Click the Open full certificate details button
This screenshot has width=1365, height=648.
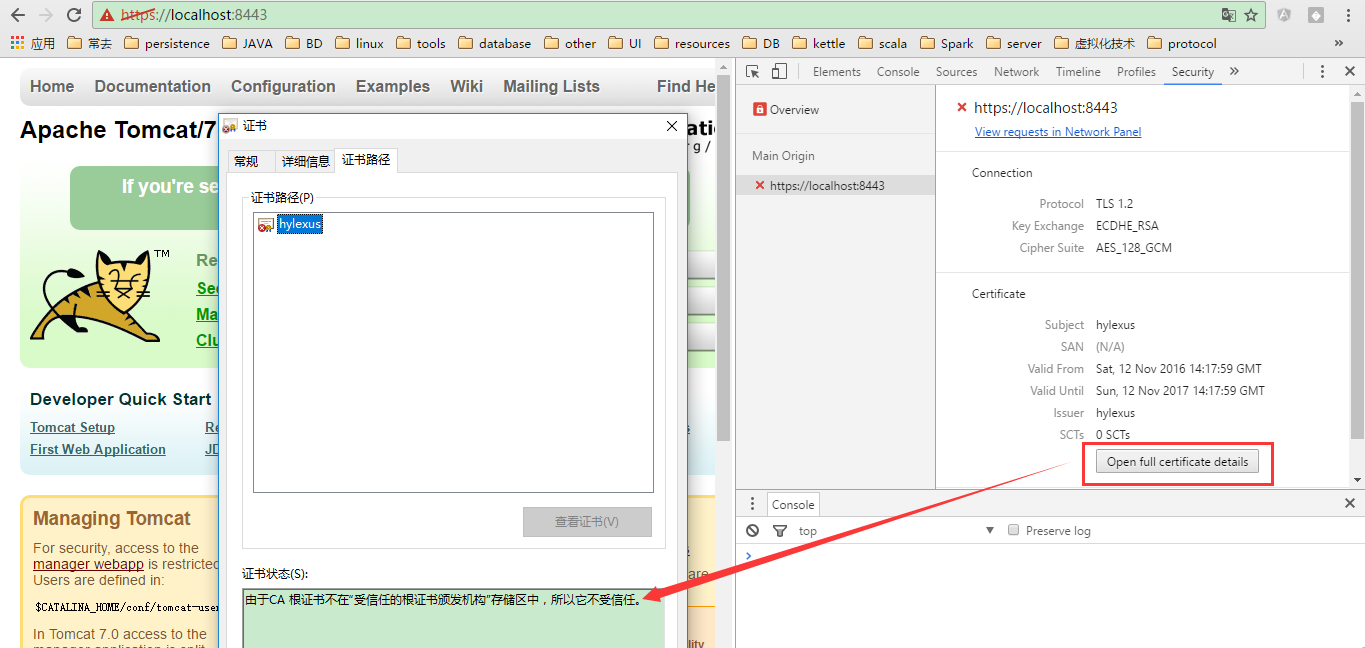1177,461
